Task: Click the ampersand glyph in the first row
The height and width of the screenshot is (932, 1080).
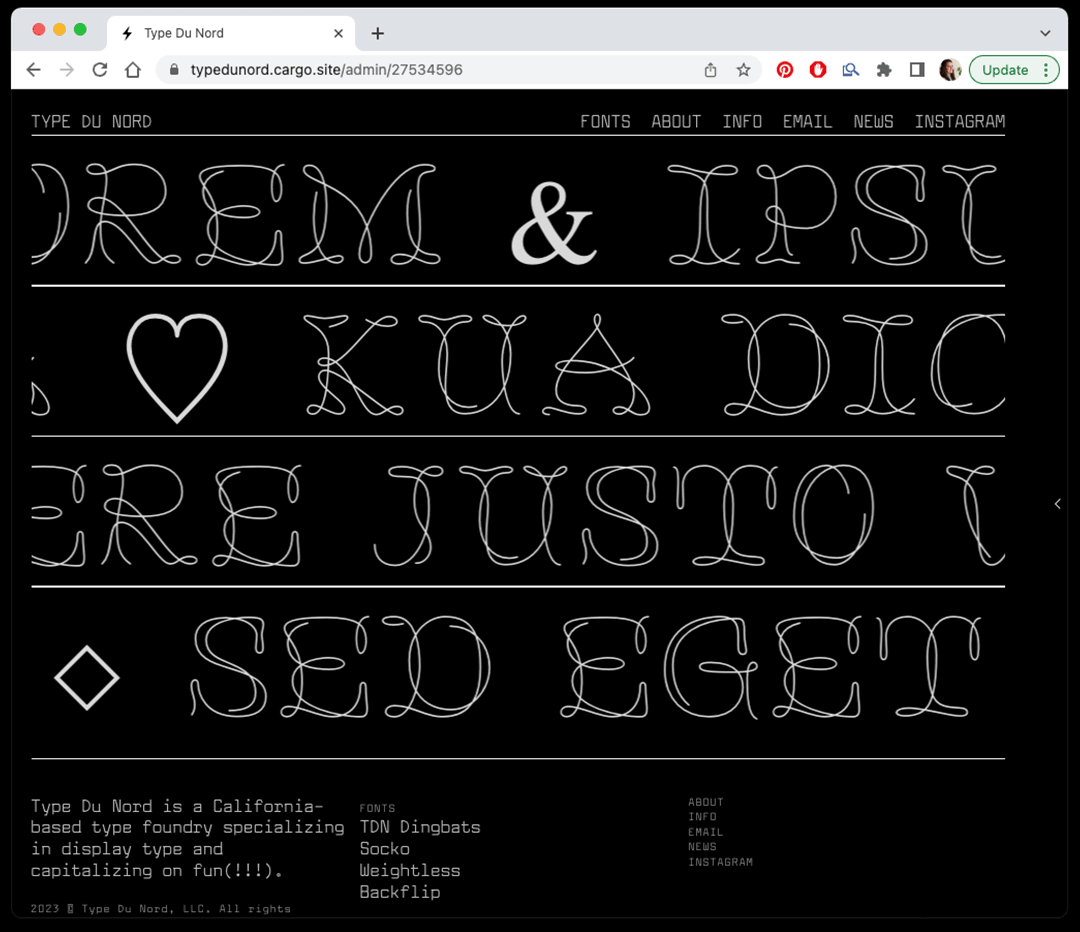Action: click(x=554, y=224)
